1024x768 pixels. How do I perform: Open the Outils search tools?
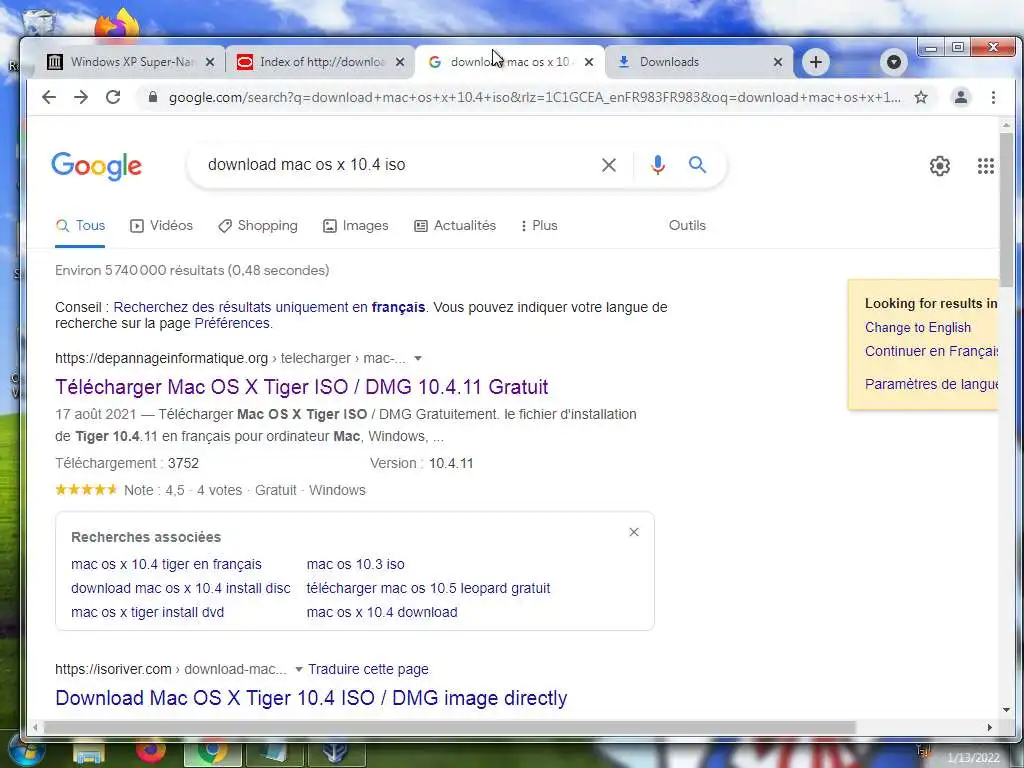click(687, 225)
